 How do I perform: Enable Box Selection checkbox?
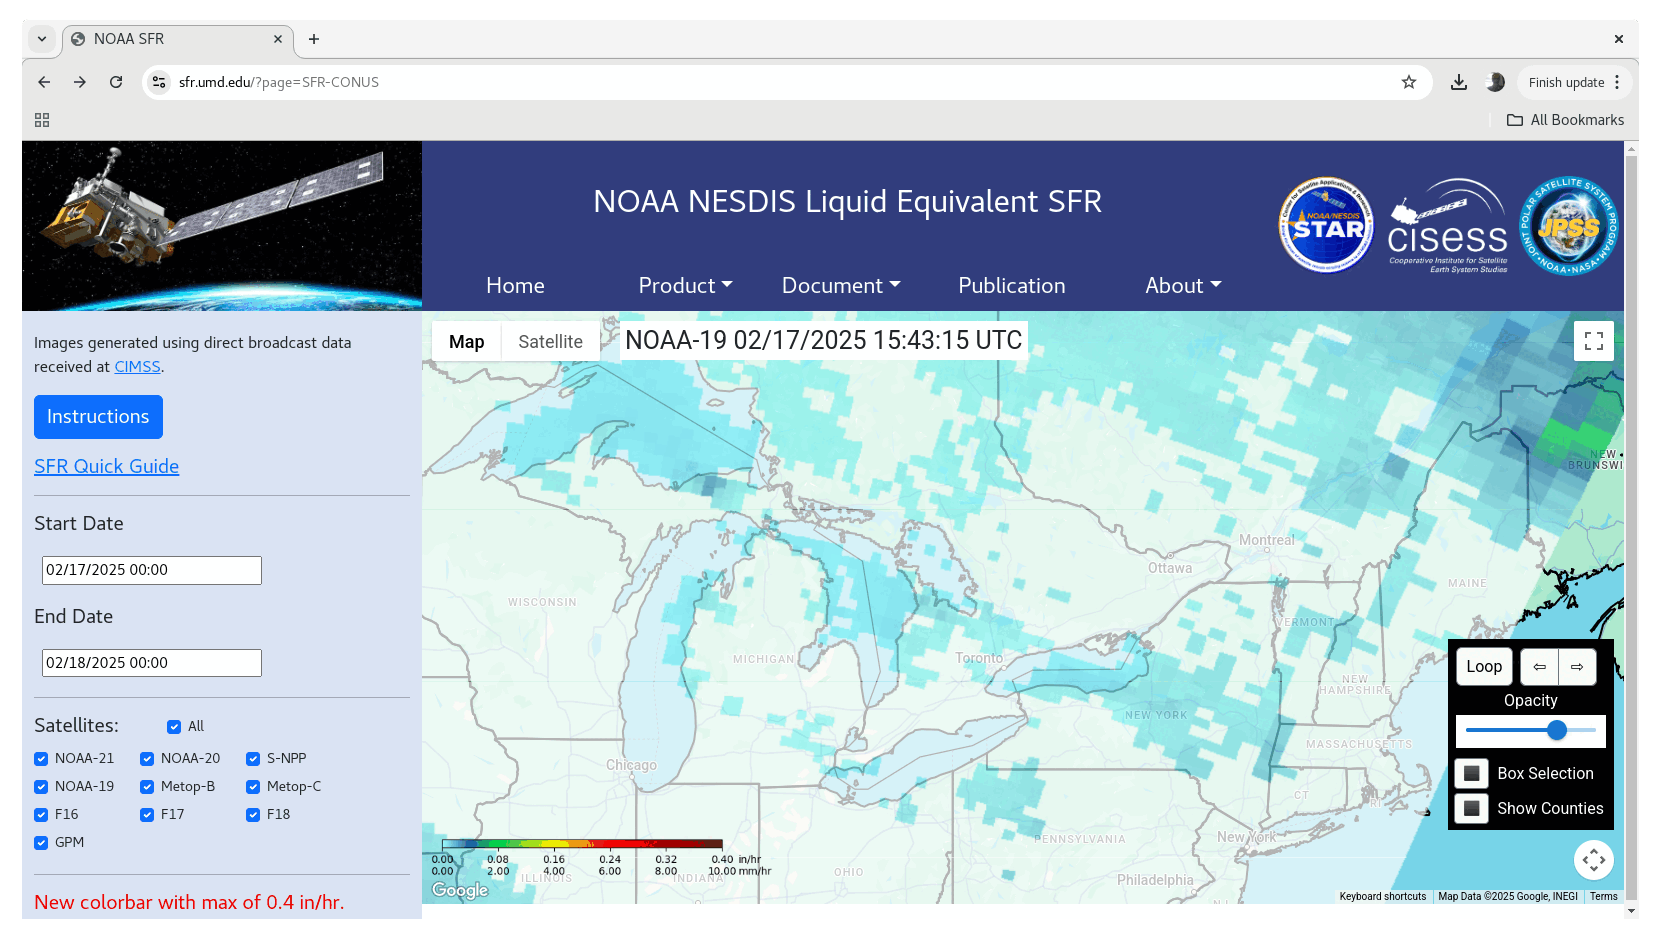(x=1471, y=773)
